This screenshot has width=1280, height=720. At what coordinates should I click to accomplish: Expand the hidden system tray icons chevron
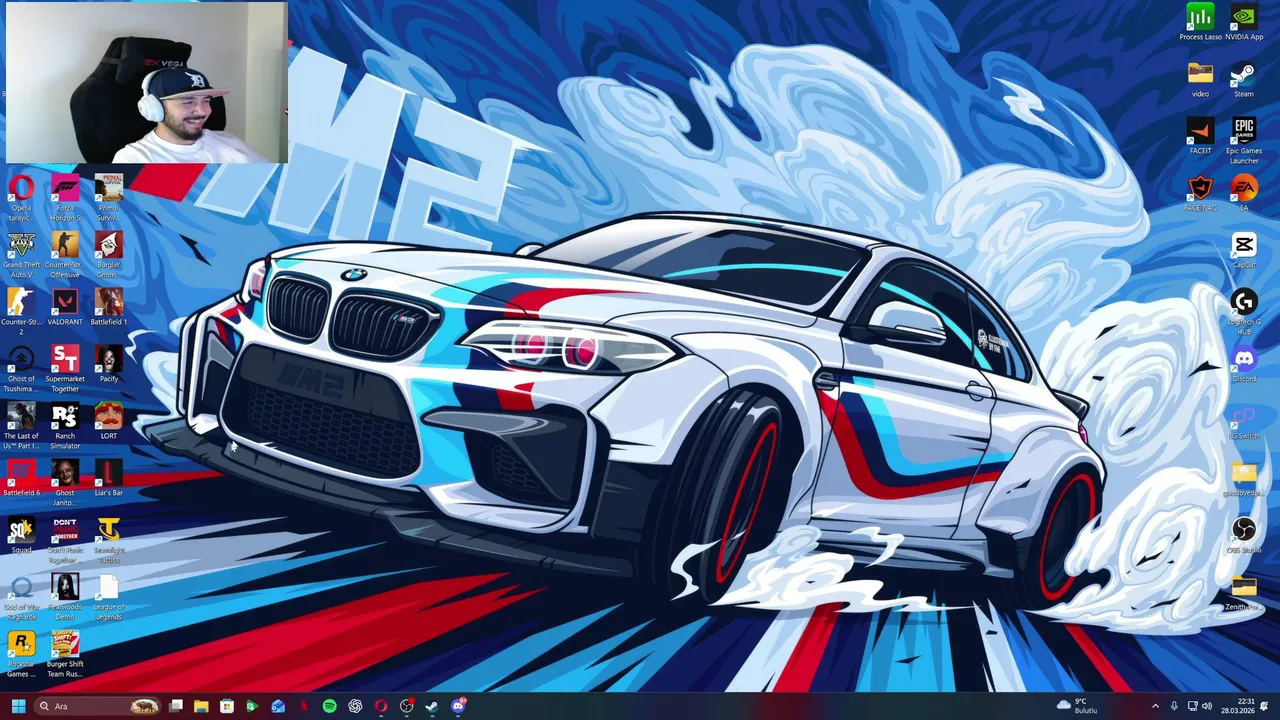pos(1155,706)
